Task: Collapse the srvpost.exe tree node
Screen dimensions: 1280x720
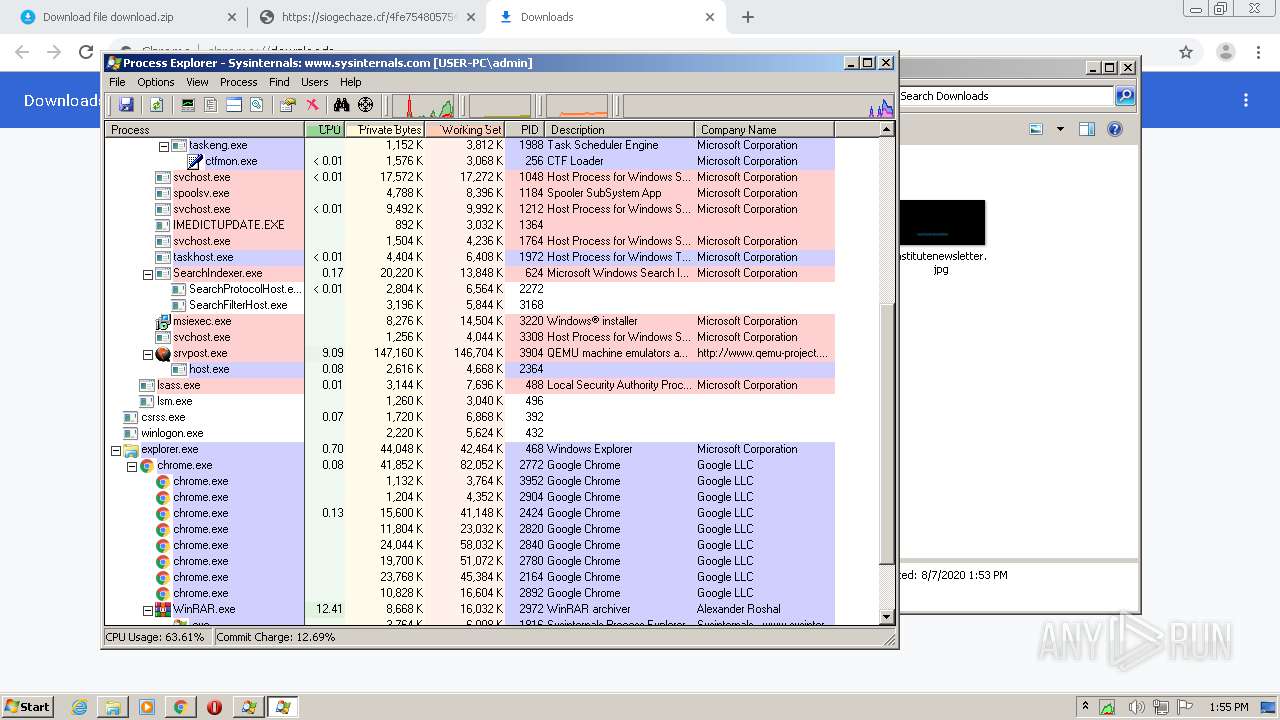Action: (x=148, y=354)
